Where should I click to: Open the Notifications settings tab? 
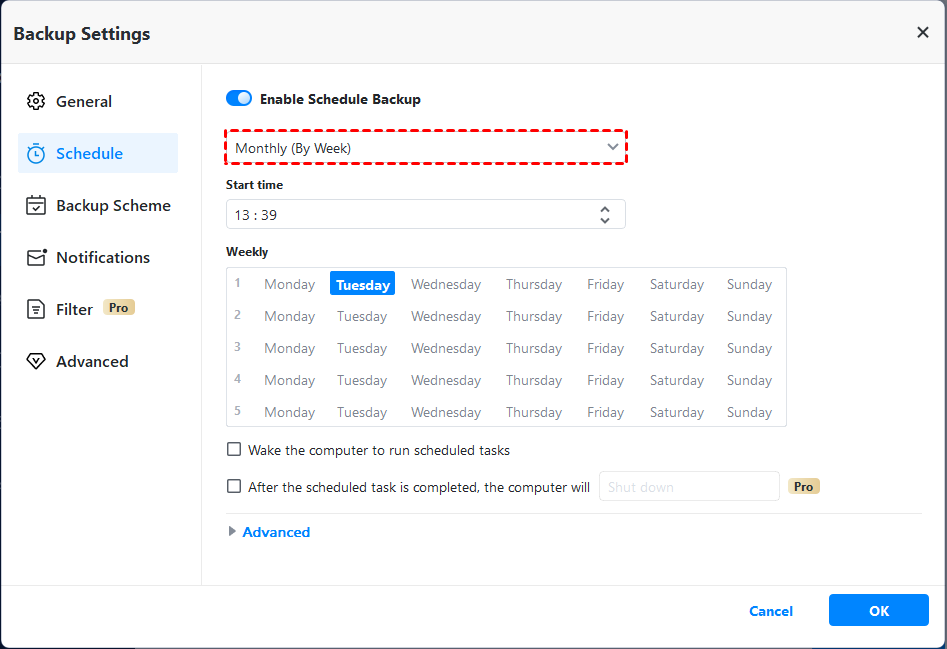(102, 257)
